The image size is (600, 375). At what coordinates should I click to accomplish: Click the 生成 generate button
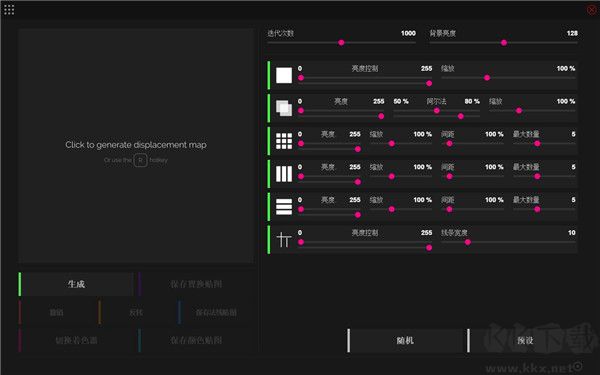pos(76,284)
